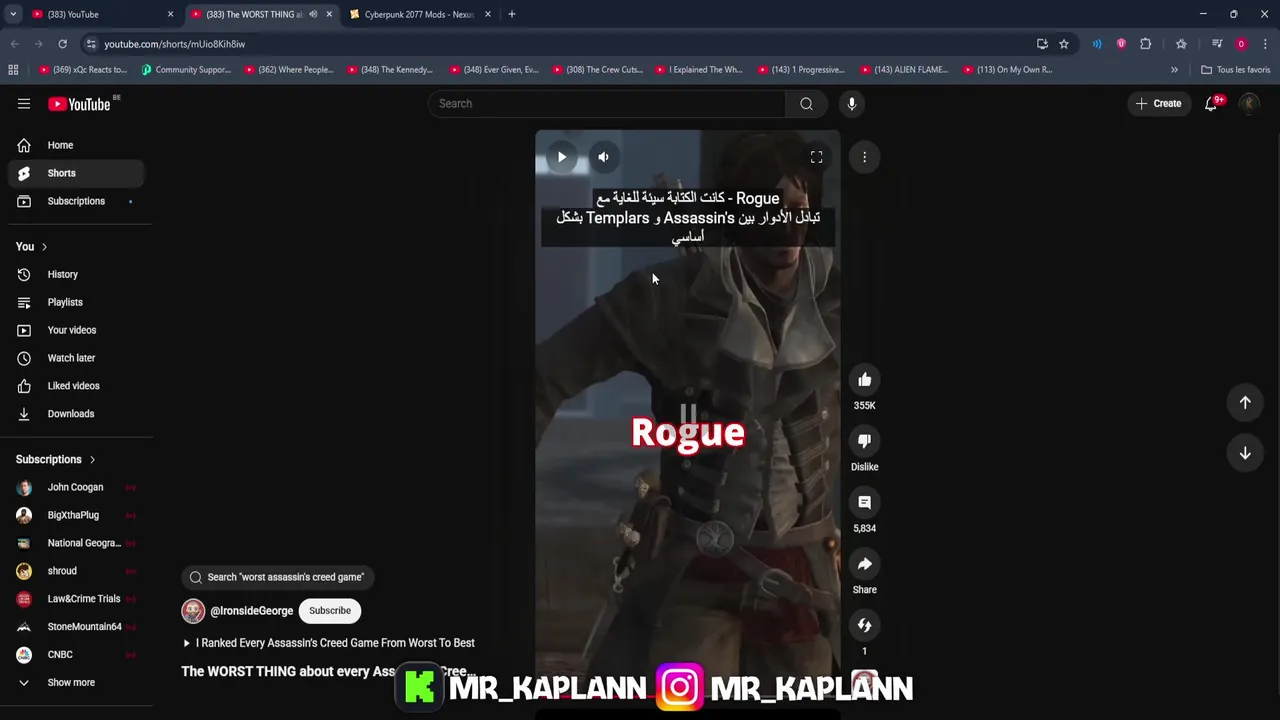The width and height of the screenshot is (1280, 720).
Task: Open Downloads
Action: point(76,414)
